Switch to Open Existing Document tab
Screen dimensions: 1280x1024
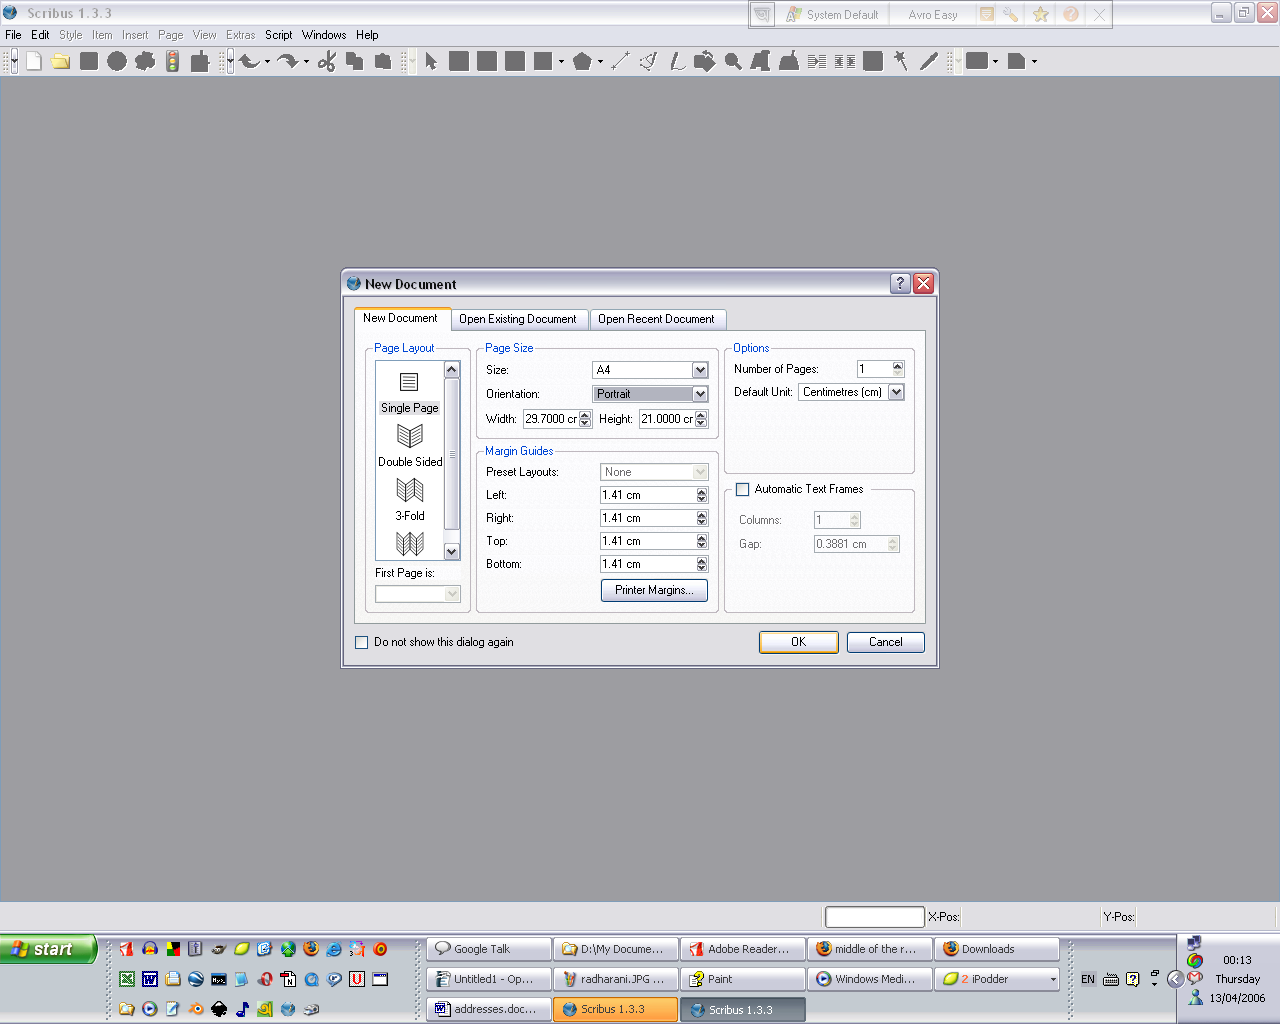517,319
